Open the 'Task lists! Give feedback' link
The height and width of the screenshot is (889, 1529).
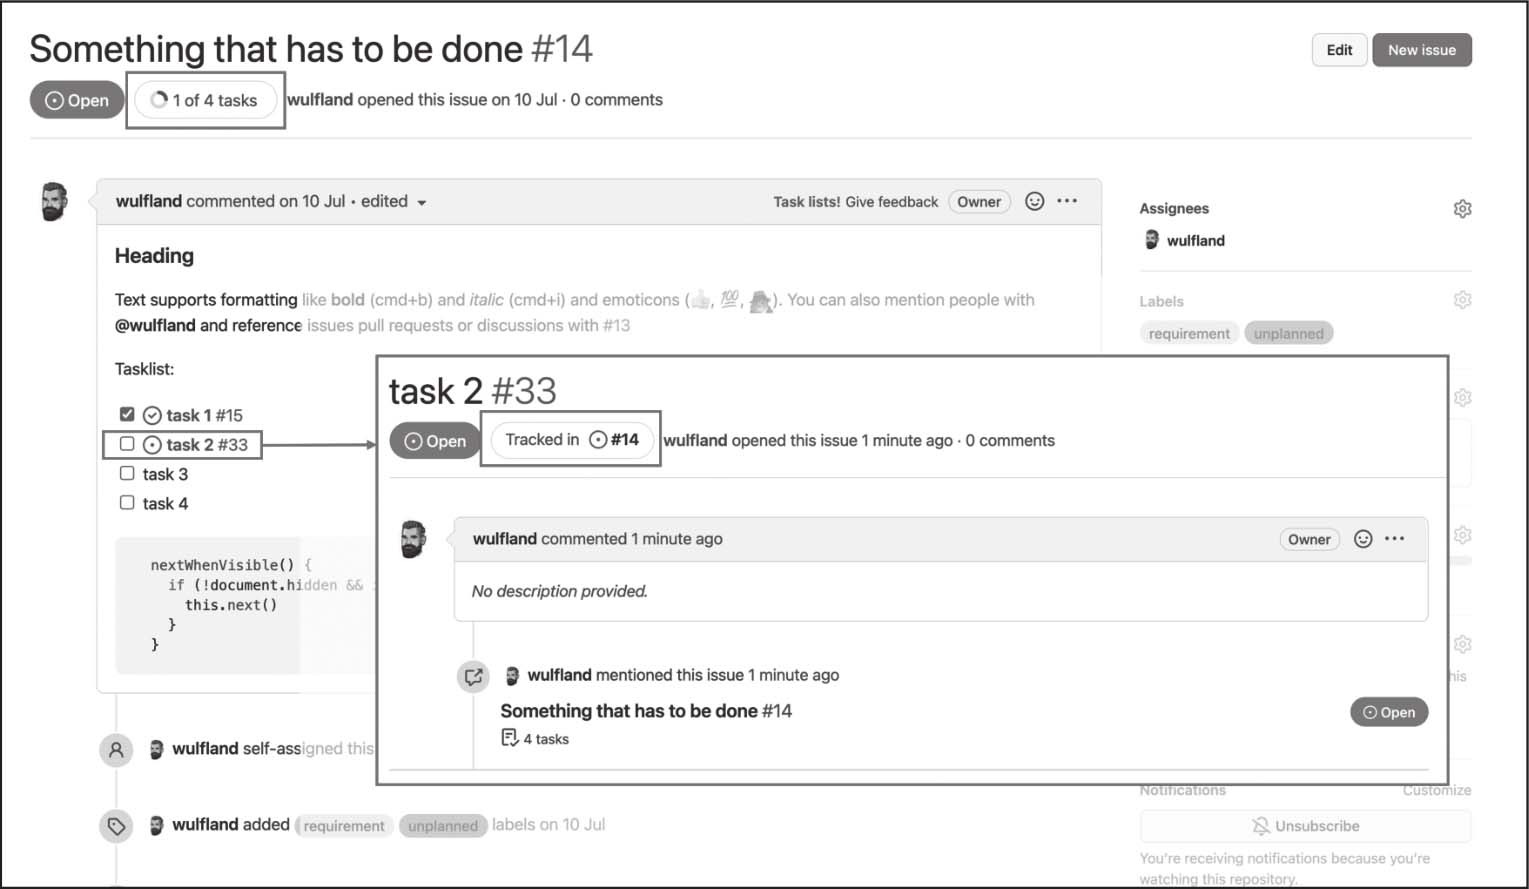pos(855,202)
